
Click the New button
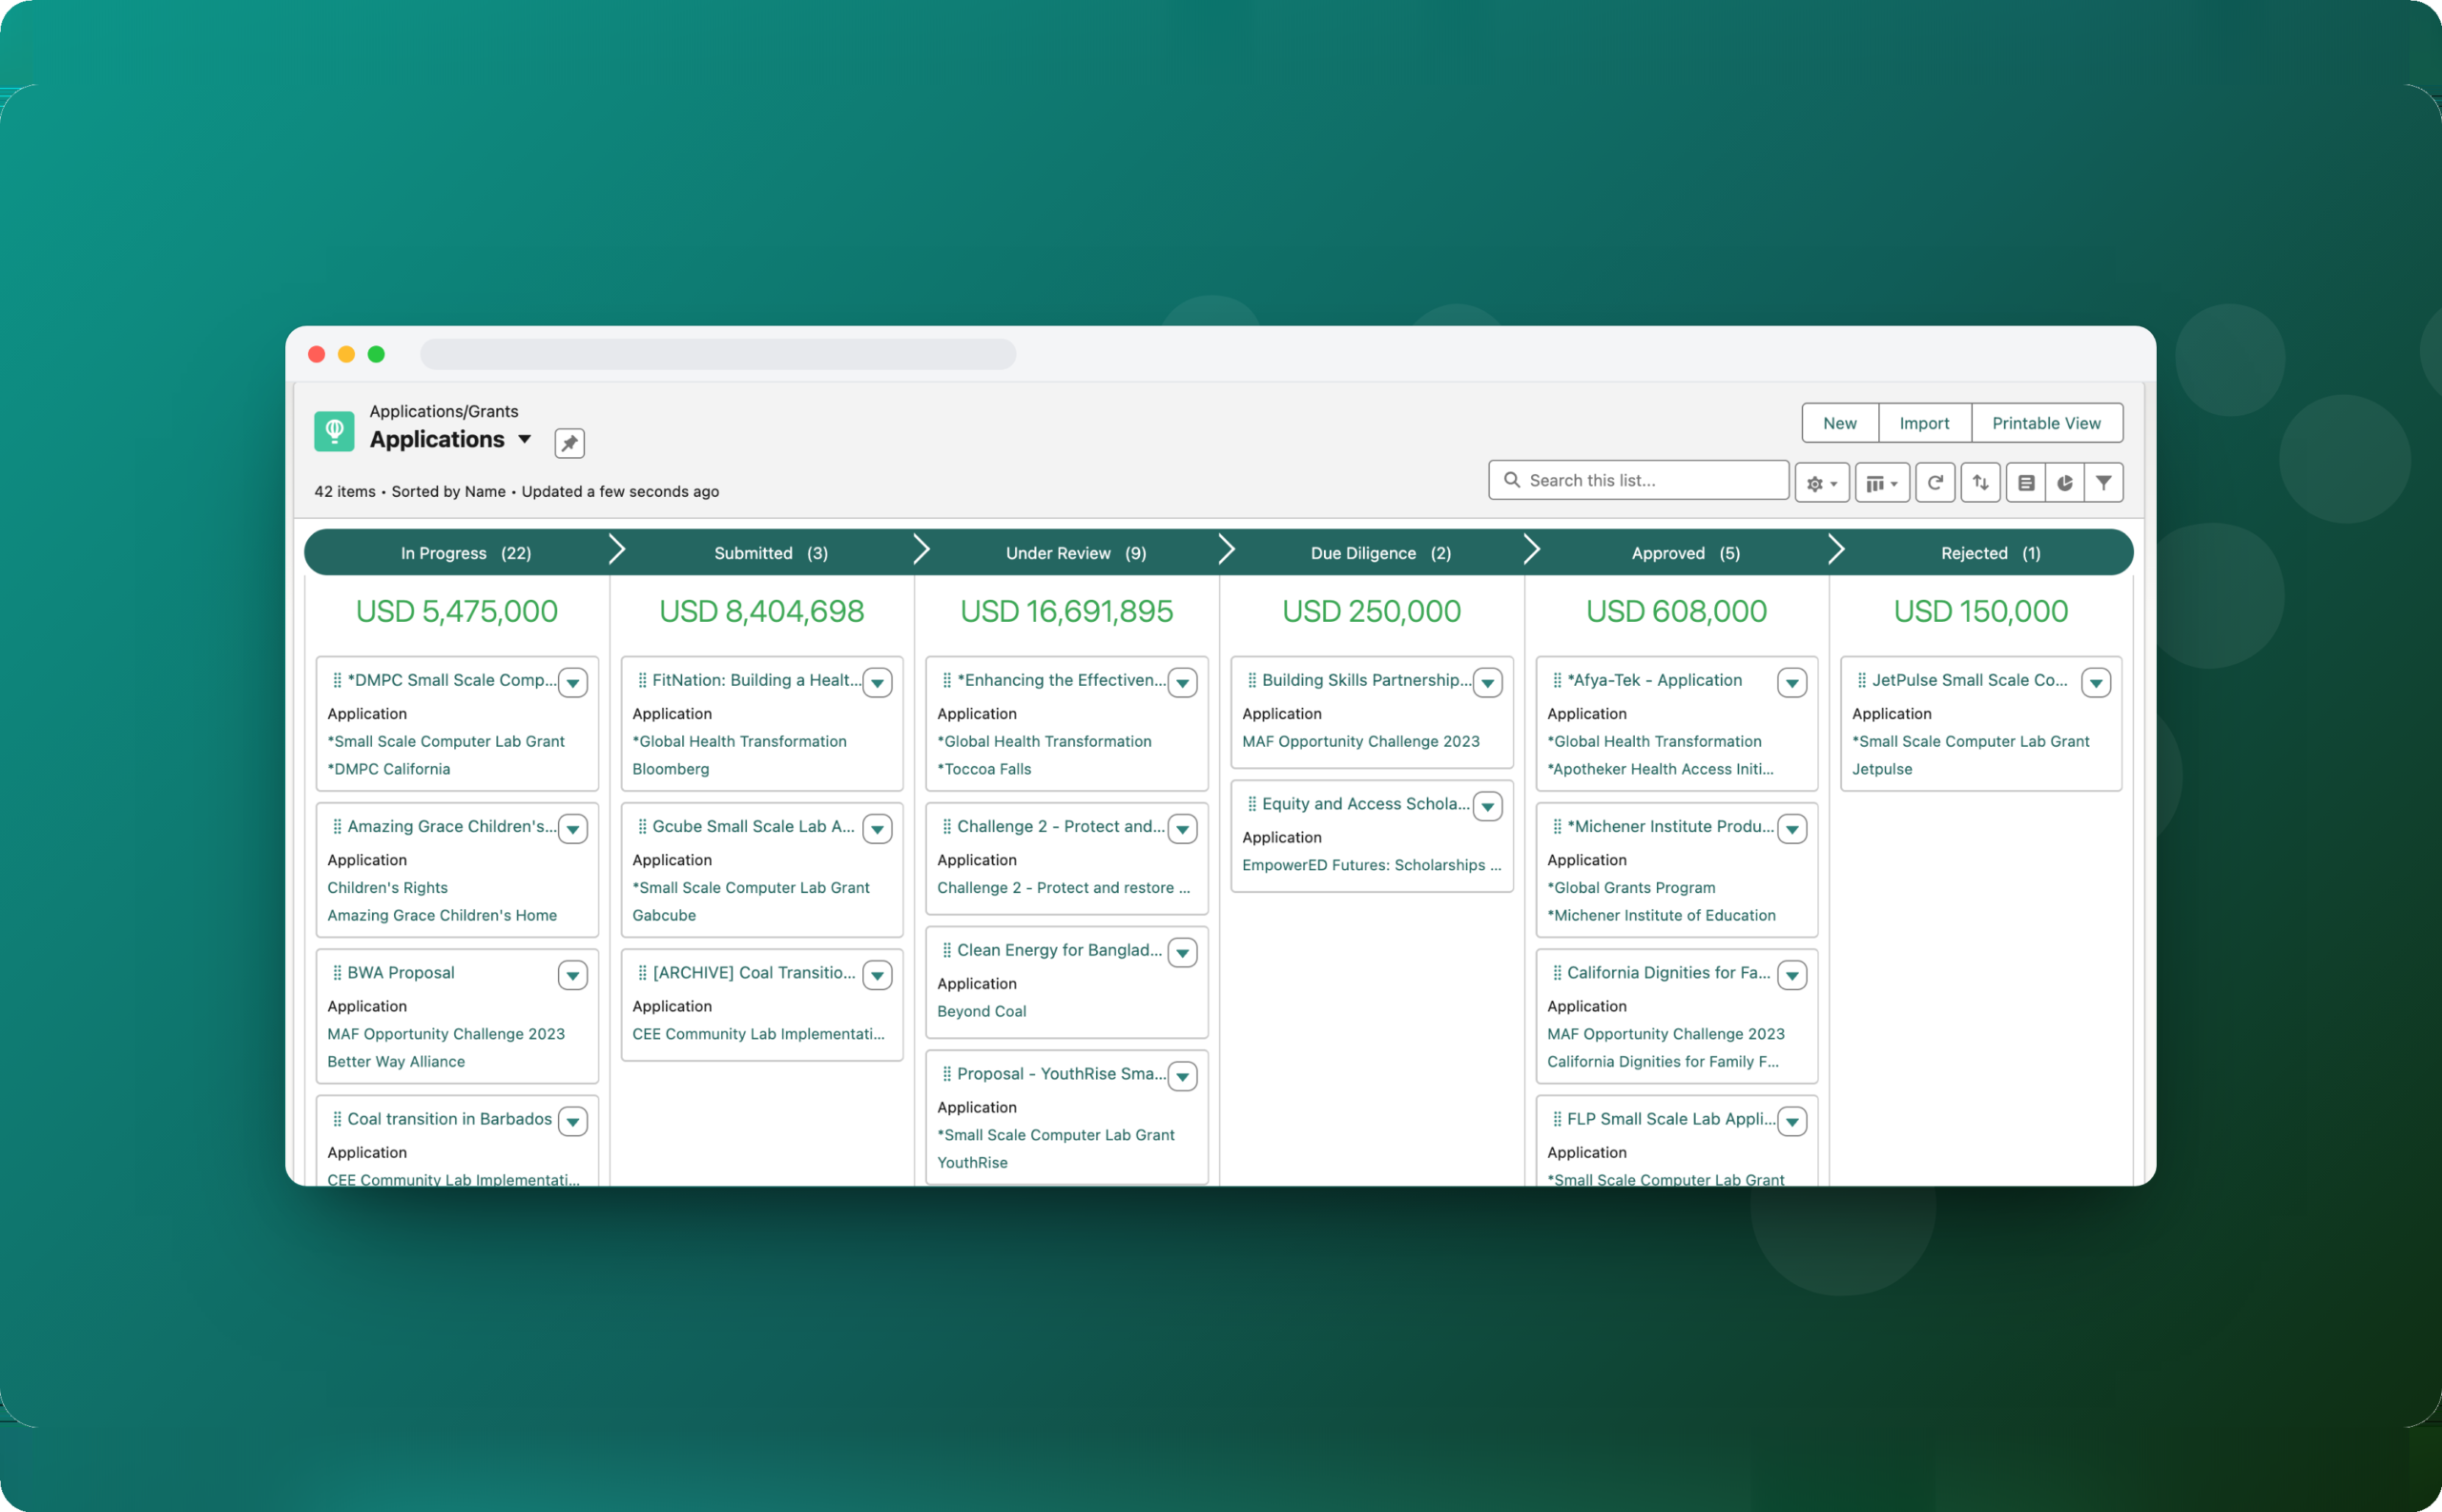pyautogui.click(x=1839, y=423)
